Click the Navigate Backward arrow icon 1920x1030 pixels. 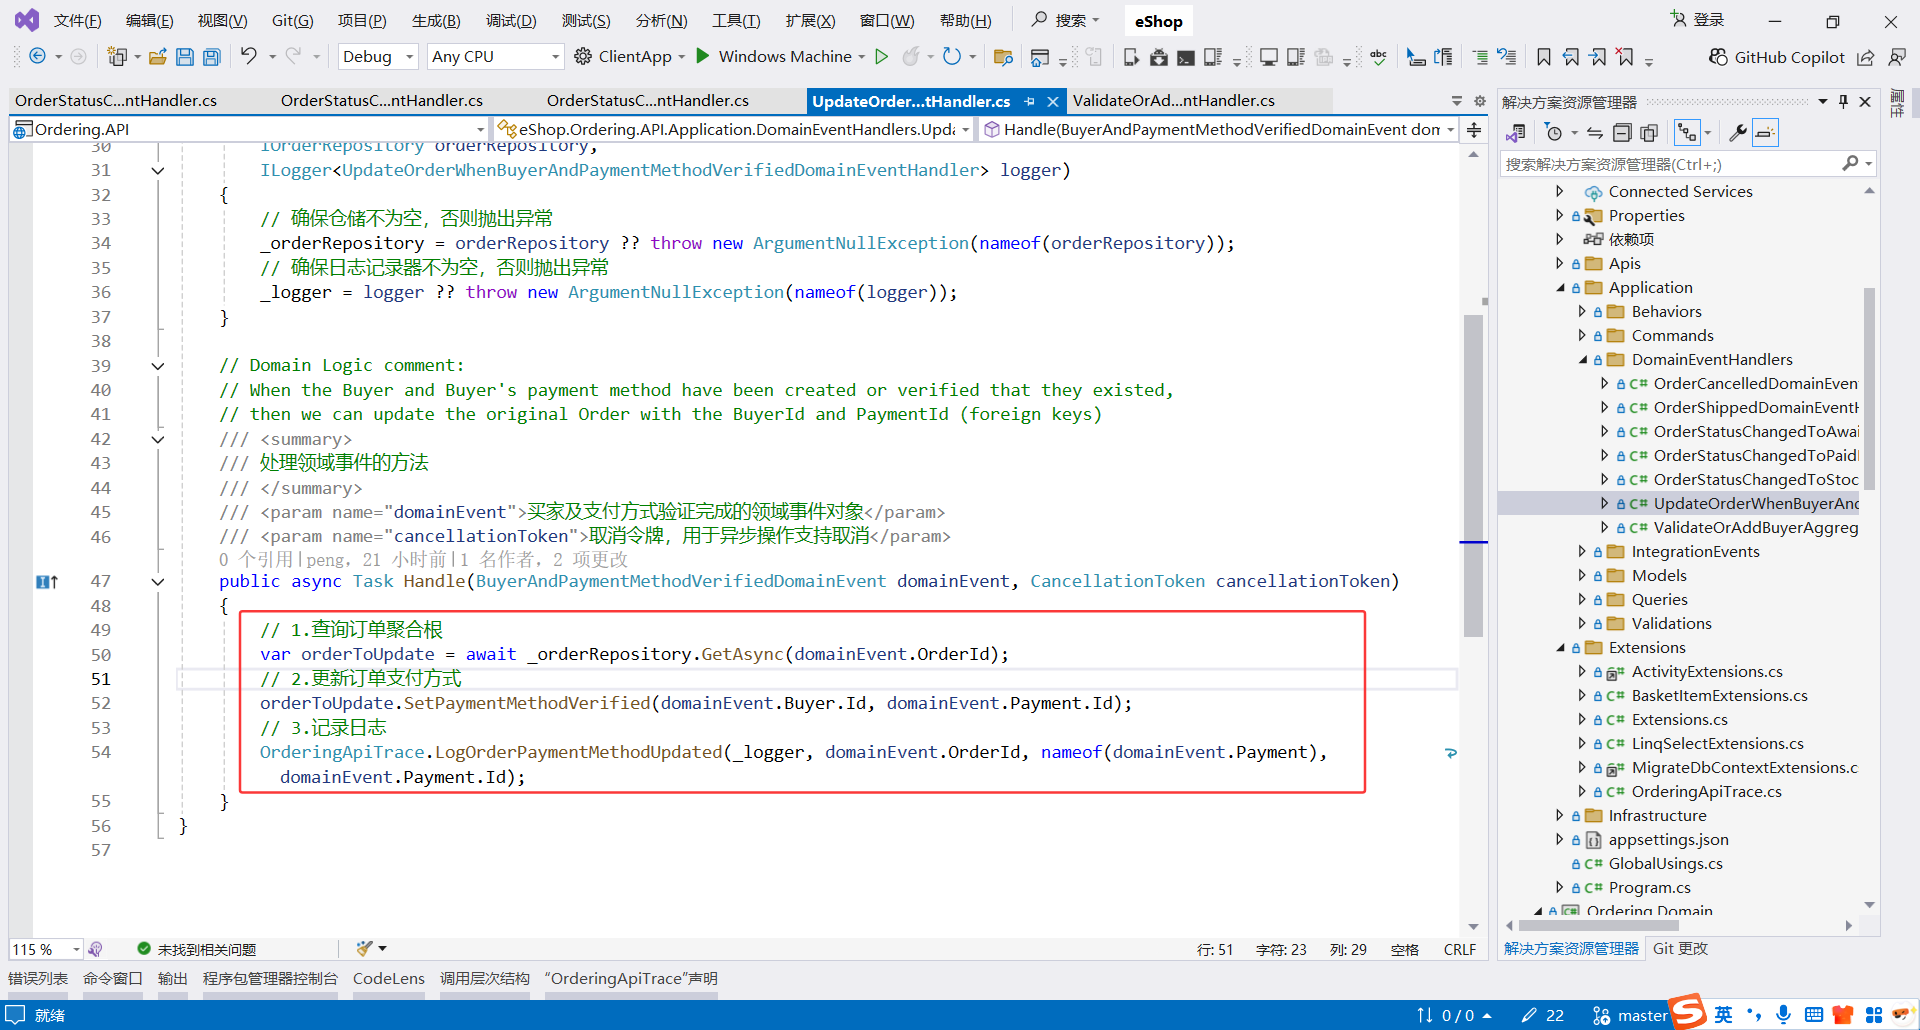37,57
